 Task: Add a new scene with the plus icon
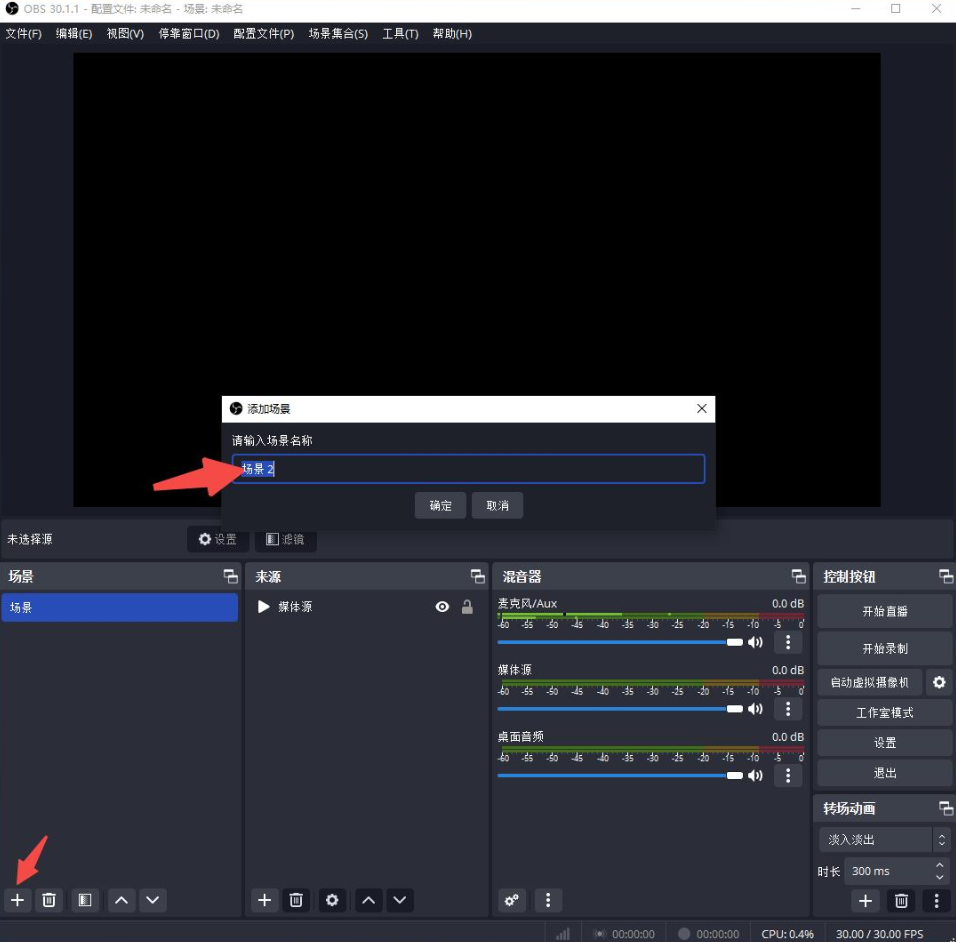[x=18, y=900]
